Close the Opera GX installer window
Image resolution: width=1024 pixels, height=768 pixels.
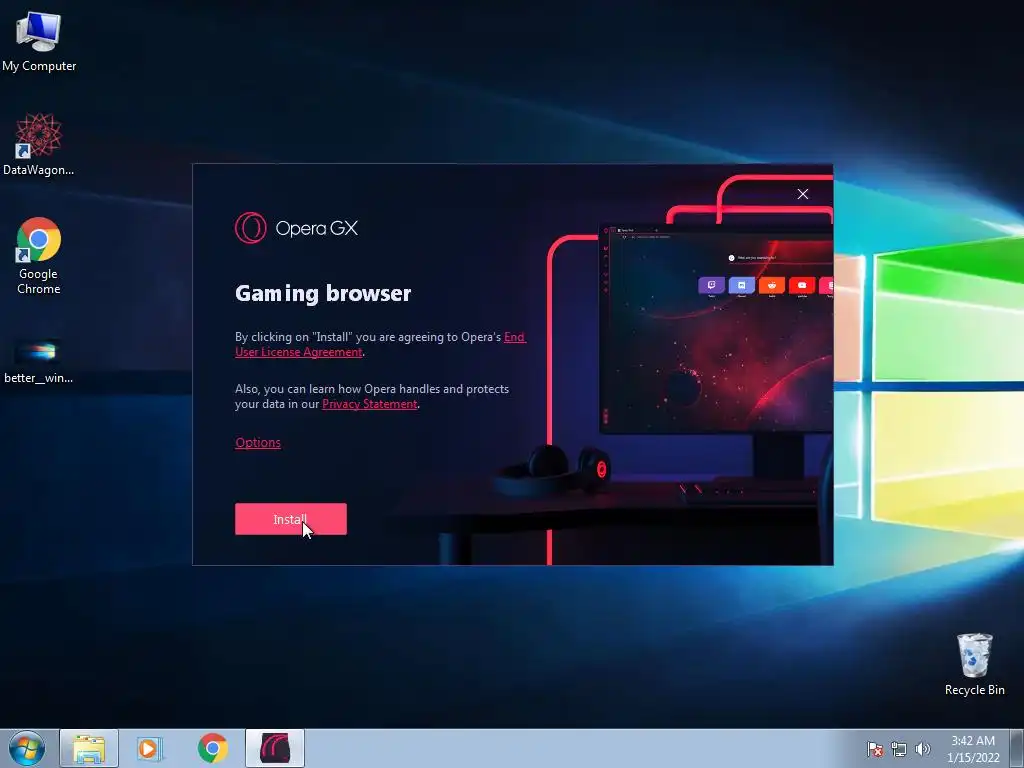pyautogui.click(x=803, y=194)
